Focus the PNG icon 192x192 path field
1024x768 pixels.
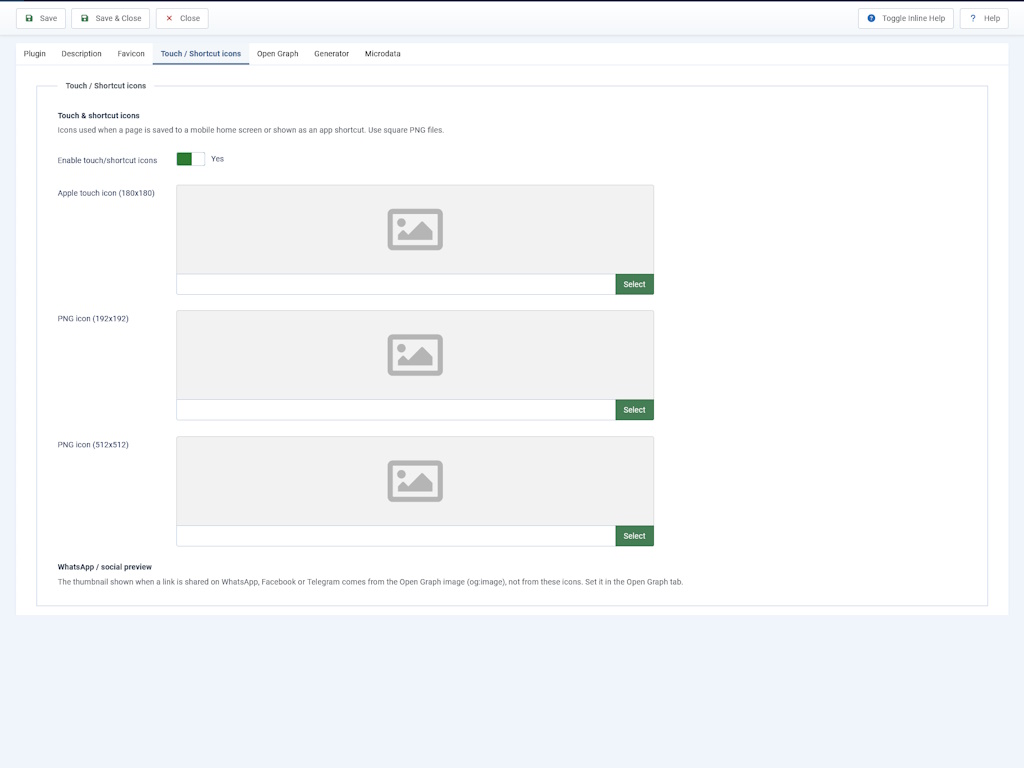(396, 409)
